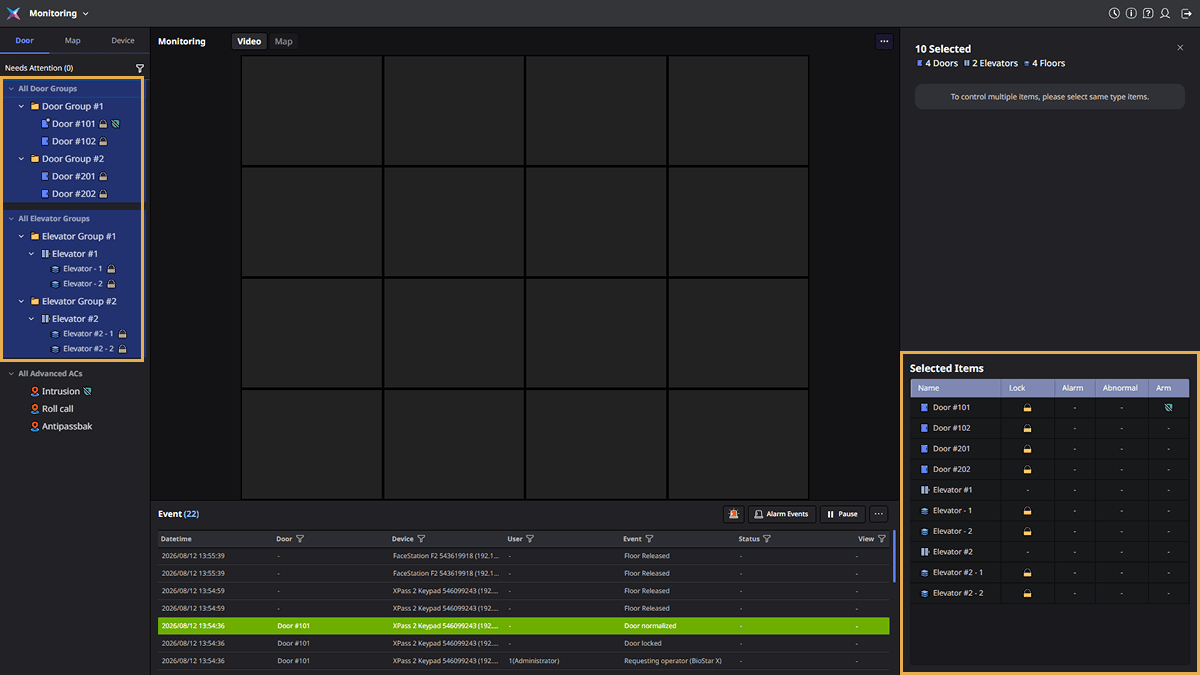
Task: Toggle Video view in Monitoring panel
Action: (x=249, y=41)
